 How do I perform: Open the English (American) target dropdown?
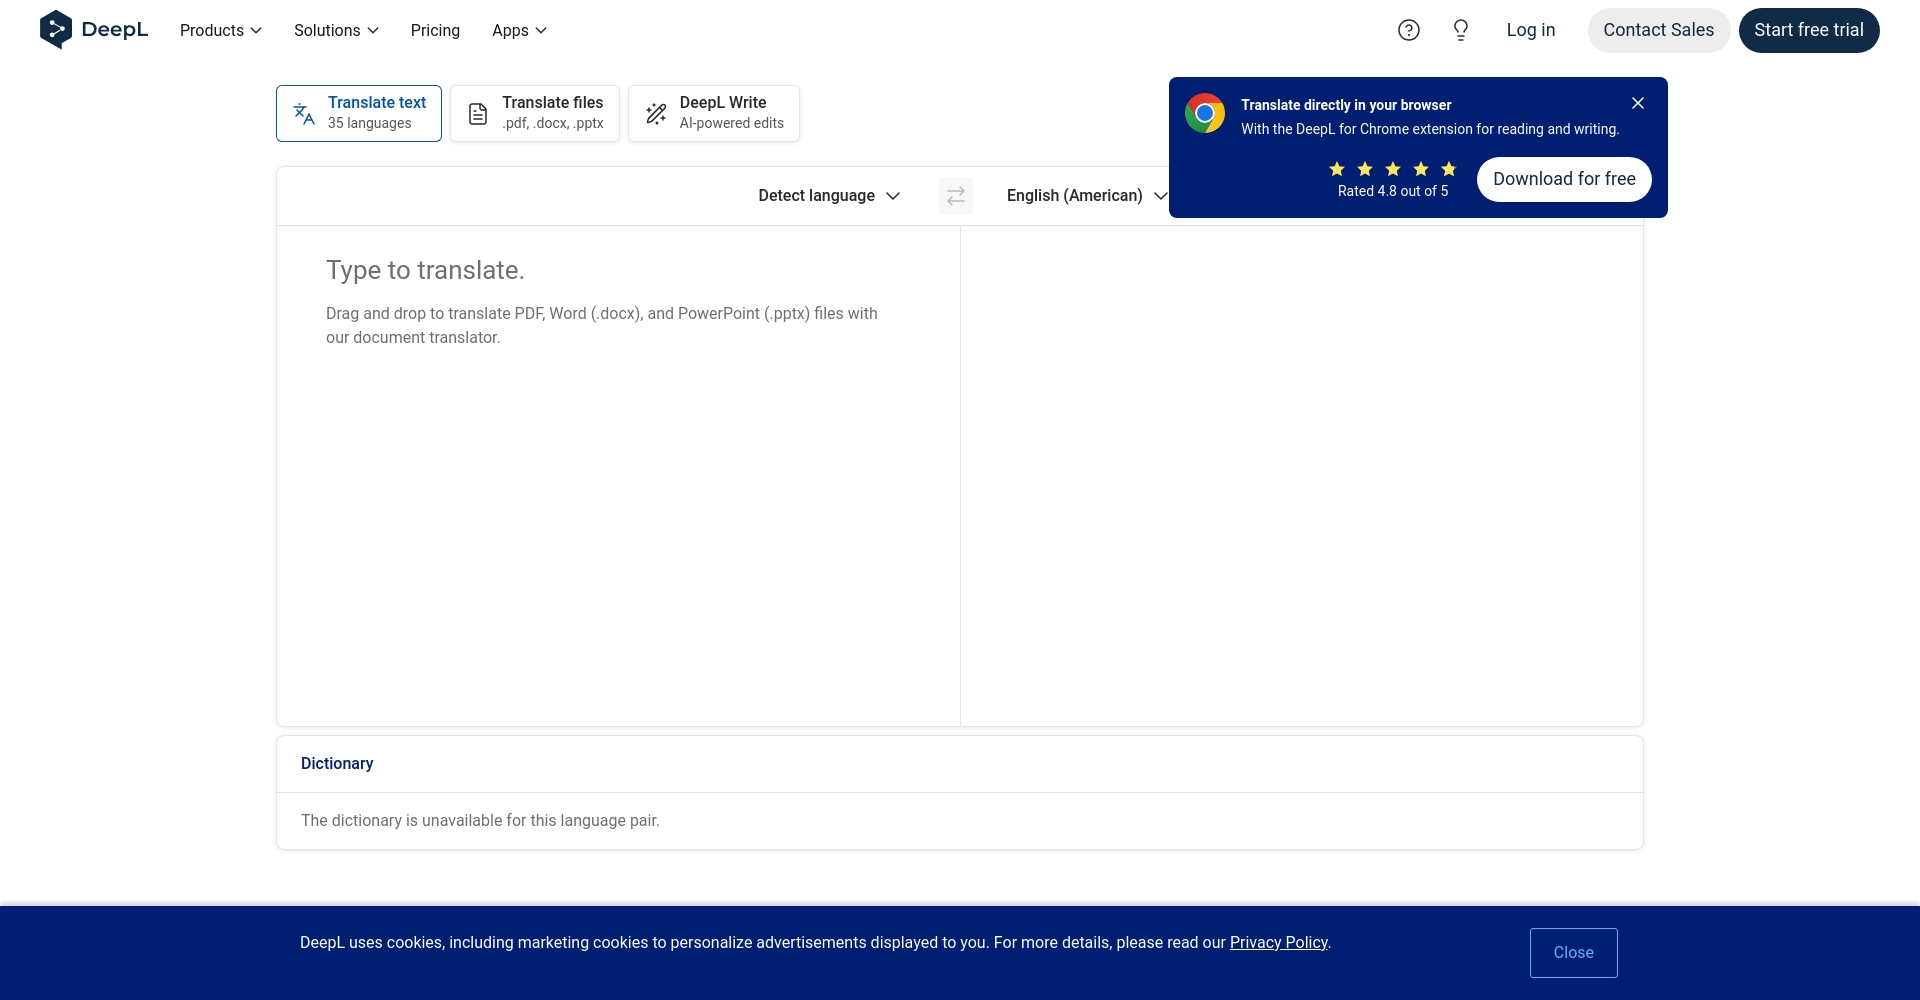tap(1086, 195)
